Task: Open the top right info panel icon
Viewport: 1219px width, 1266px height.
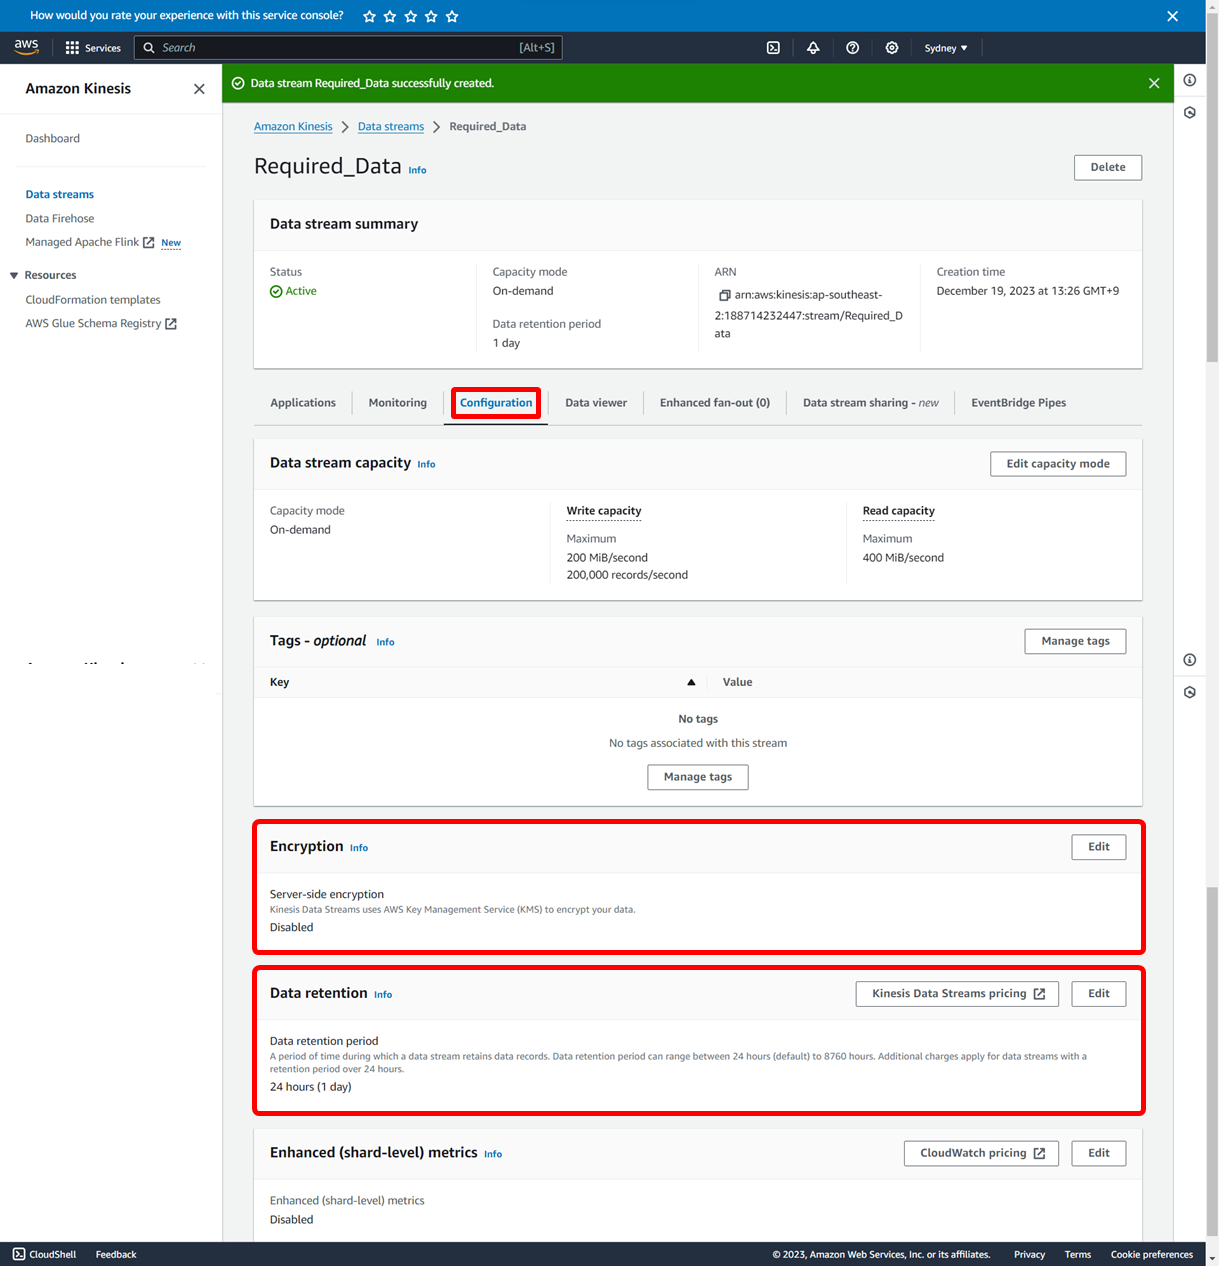Action: 1190,80
